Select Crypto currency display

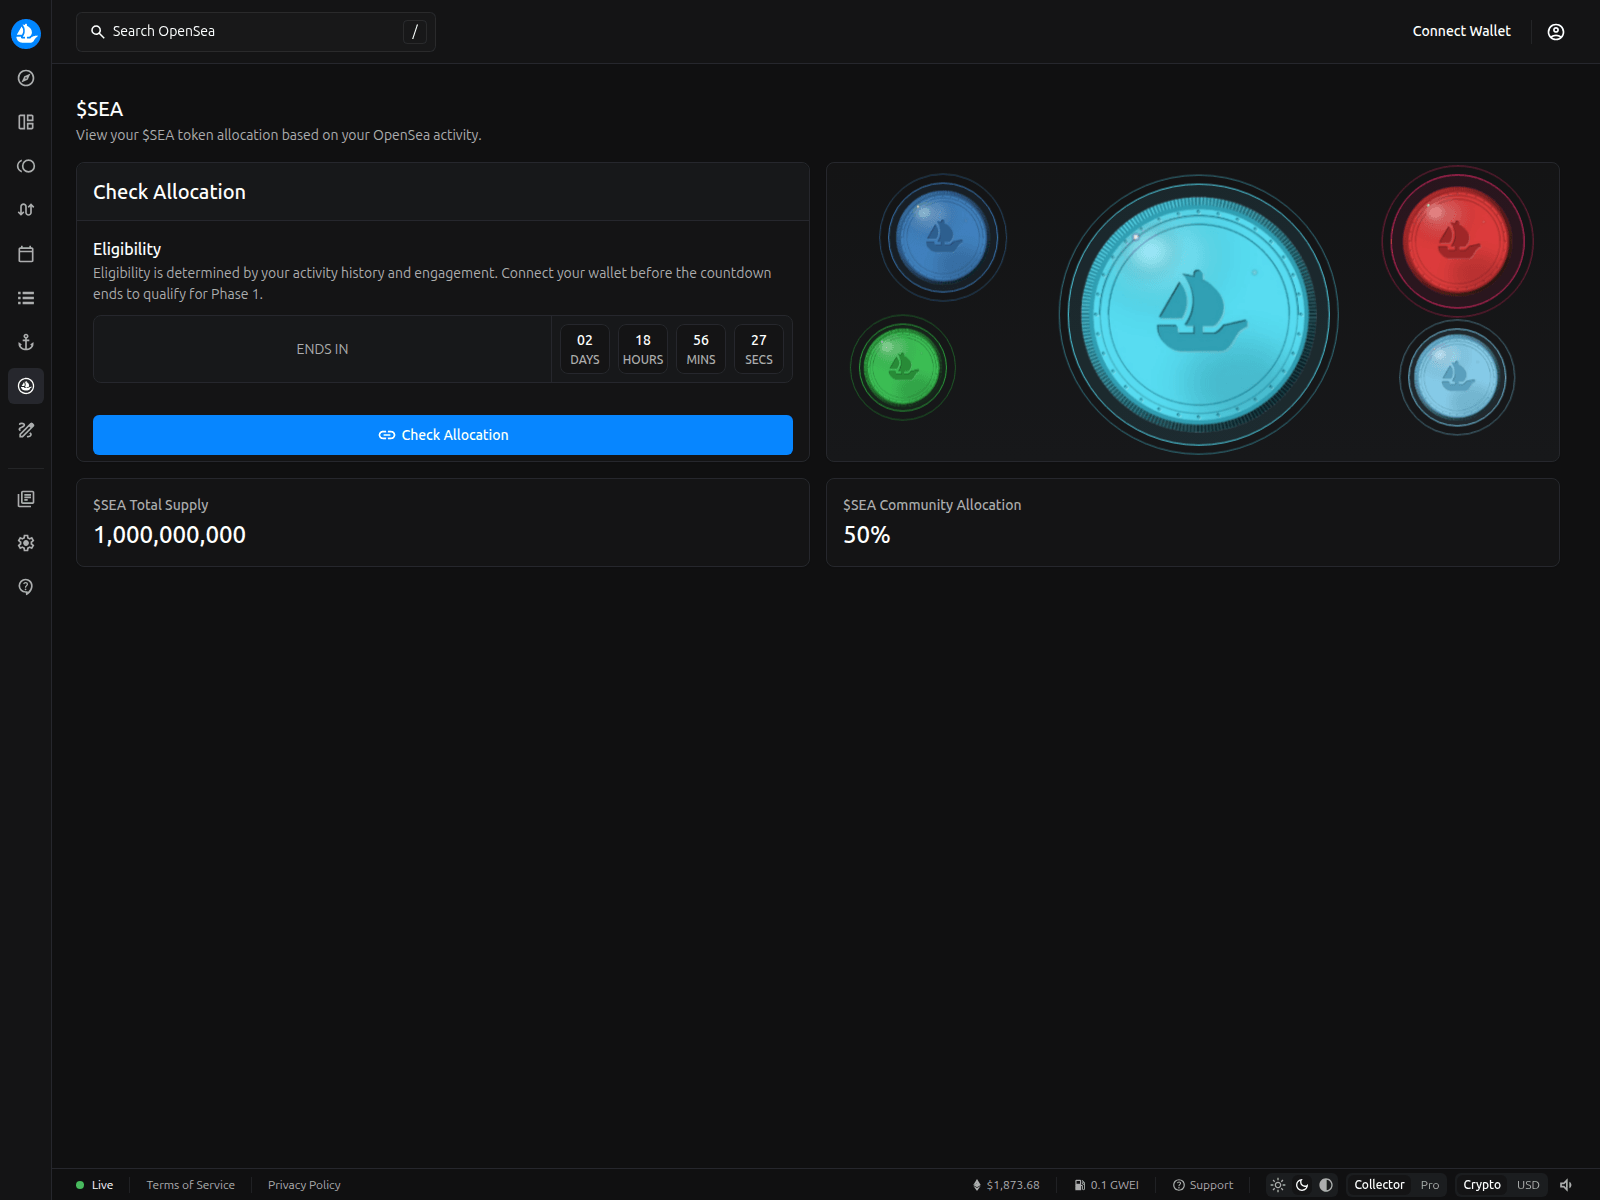pos(1482,1185)
